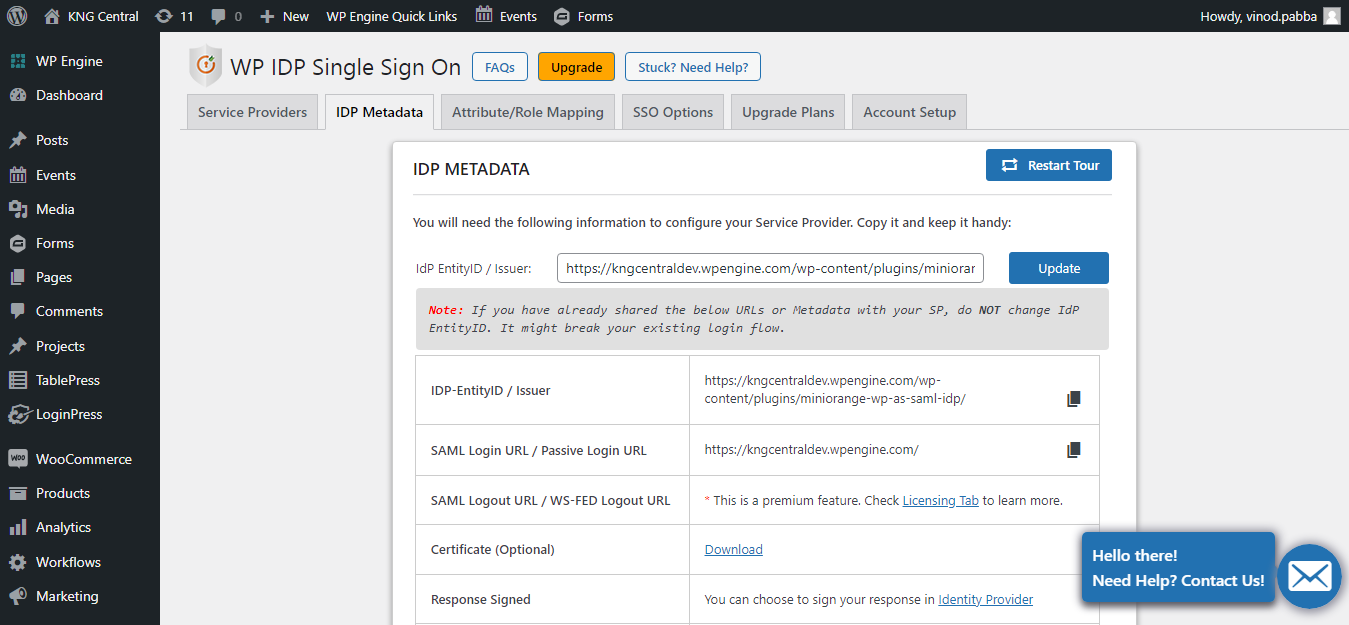The width and height of the screenshot is (1349, 625).
Task: Open the Attribute/Role Mapping tab
Action: click(528, 112)
